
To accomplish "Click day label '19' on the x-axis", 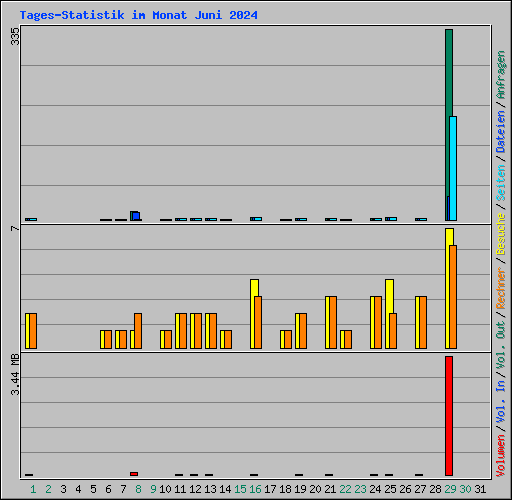I will pos(300,489).
